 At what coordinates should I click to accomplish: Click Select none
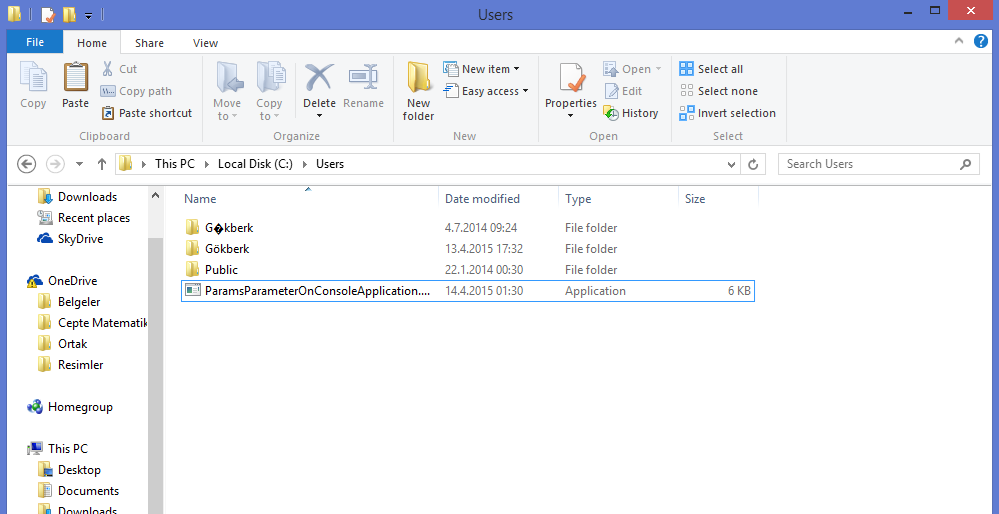[719, 91]
